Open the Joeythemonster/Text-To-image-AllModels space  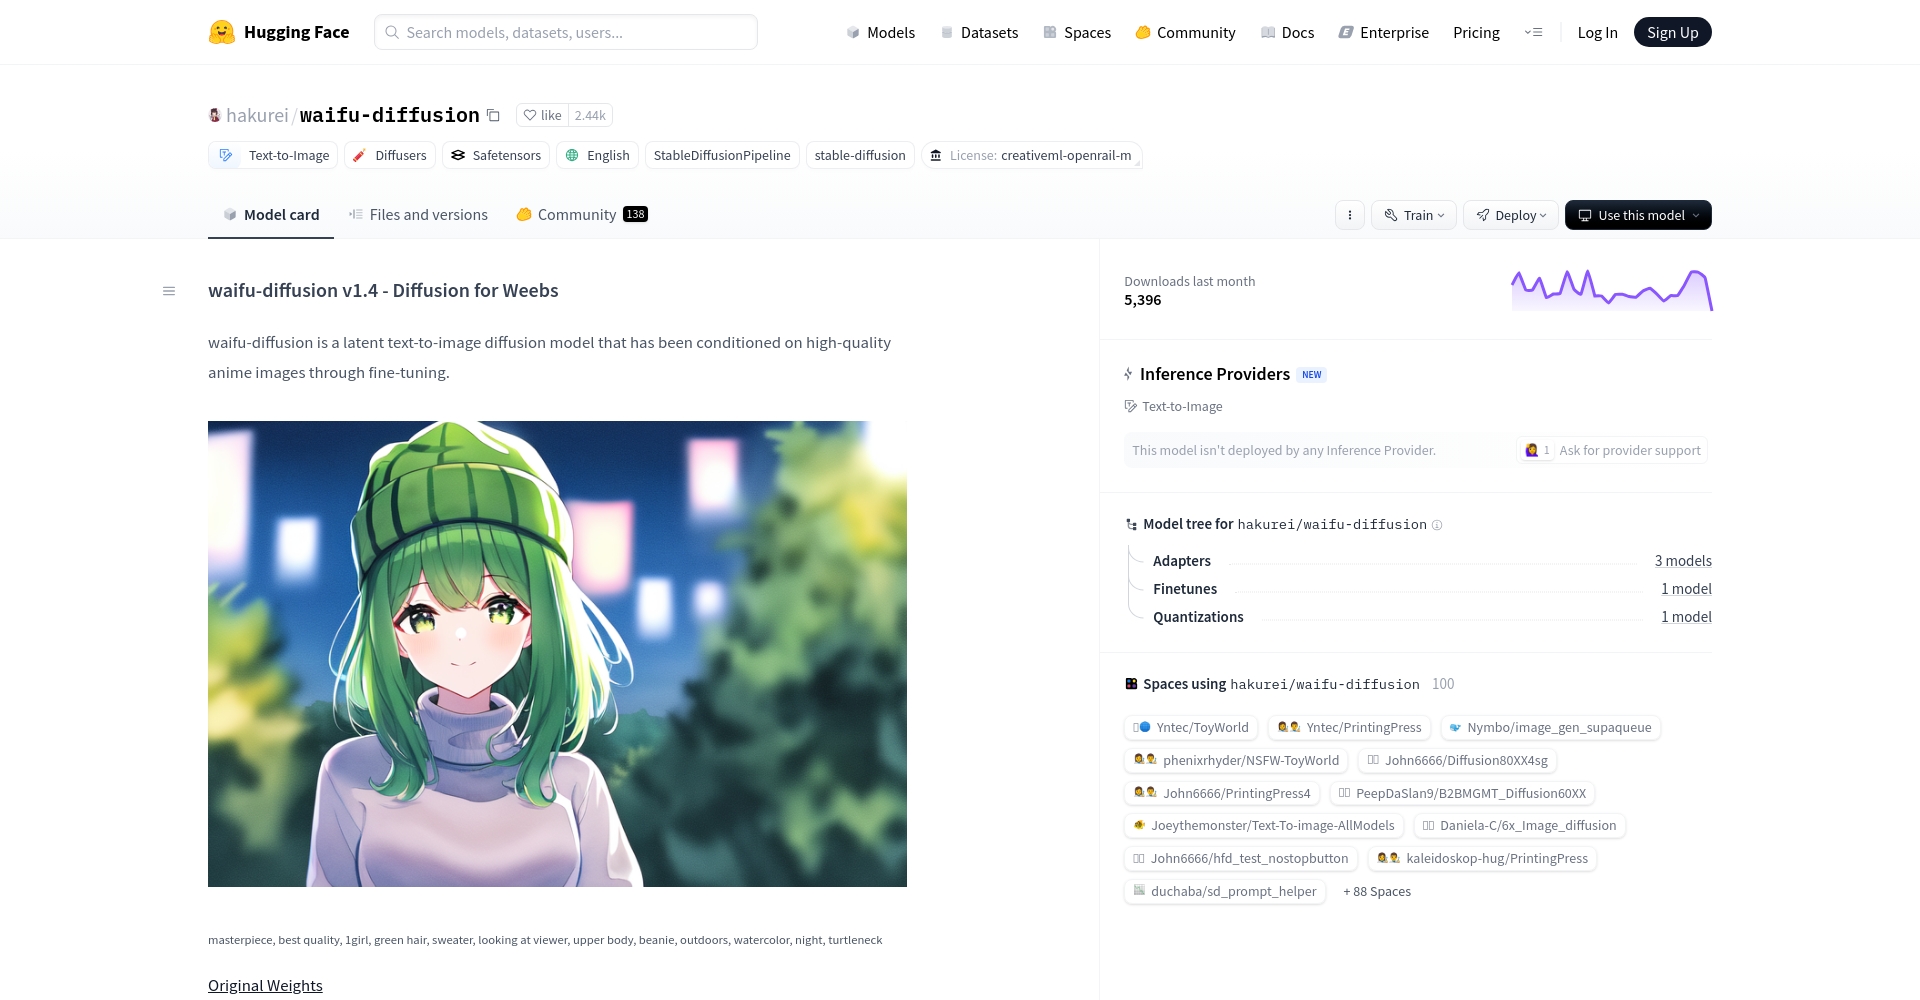click(1264, 826)
